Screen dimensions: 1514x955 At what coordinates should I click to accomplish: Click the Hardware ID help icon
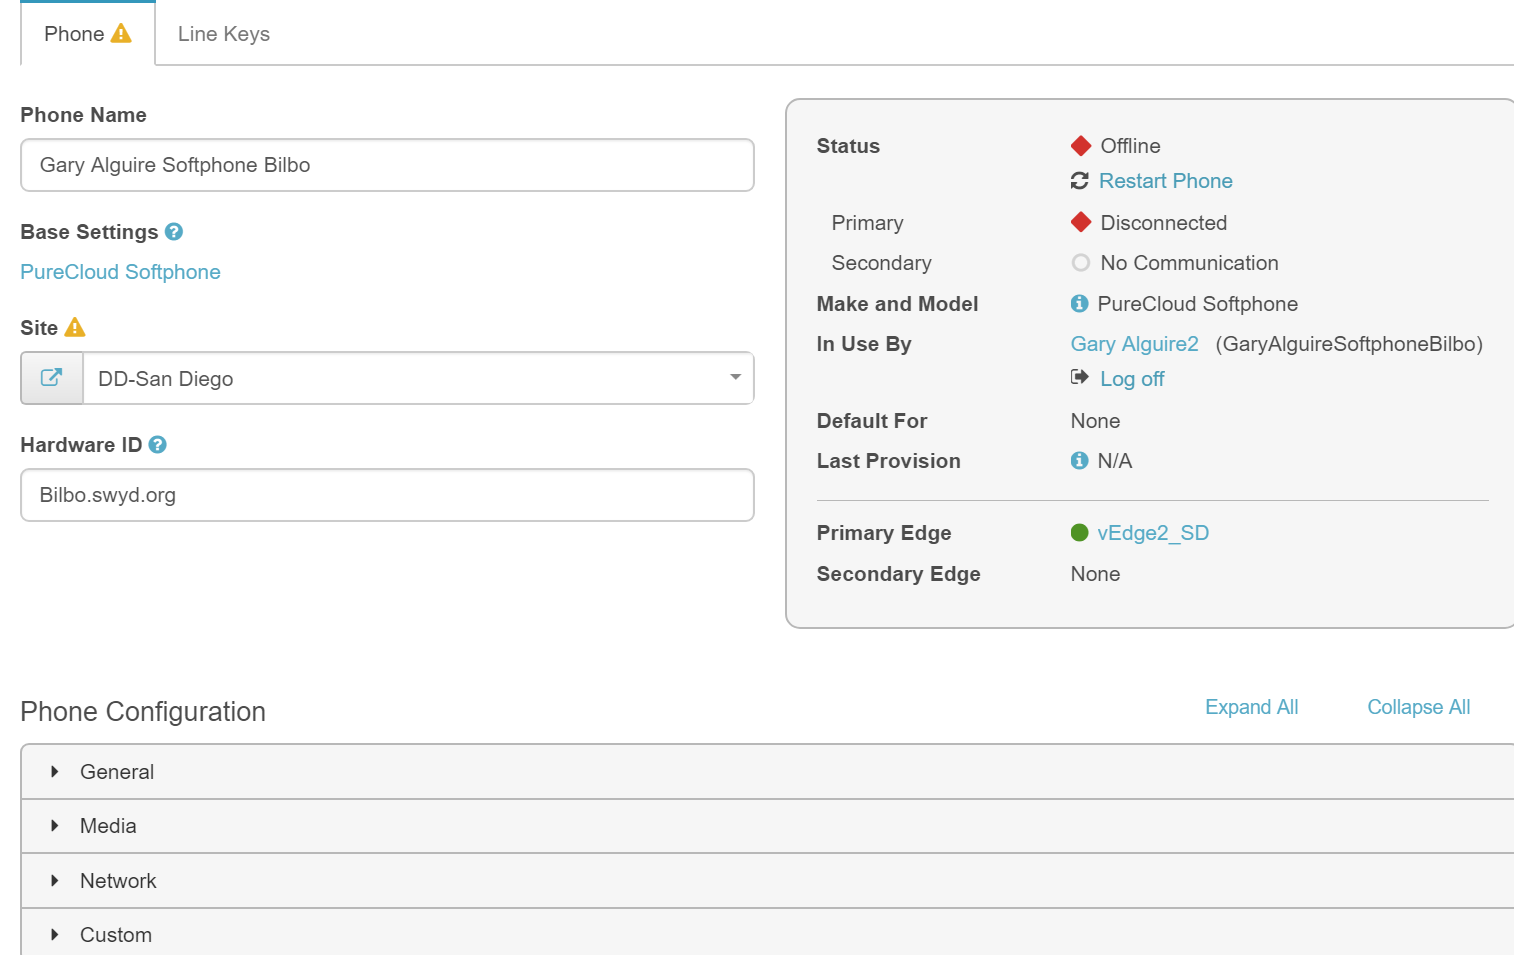click(157, 444)
